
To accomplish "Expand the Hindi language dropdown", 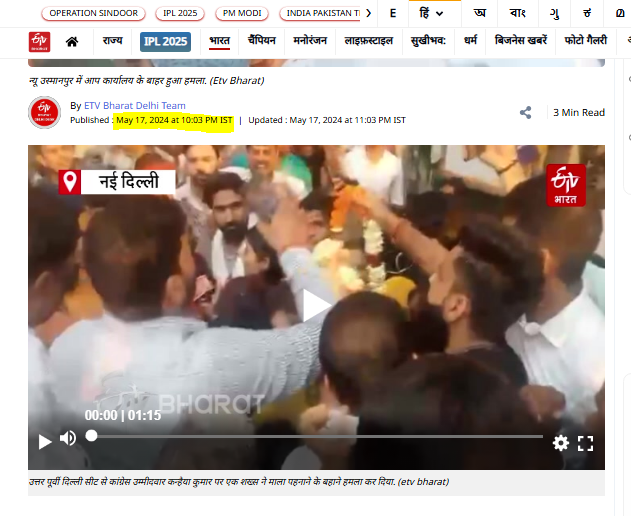I will pos(431,13).
